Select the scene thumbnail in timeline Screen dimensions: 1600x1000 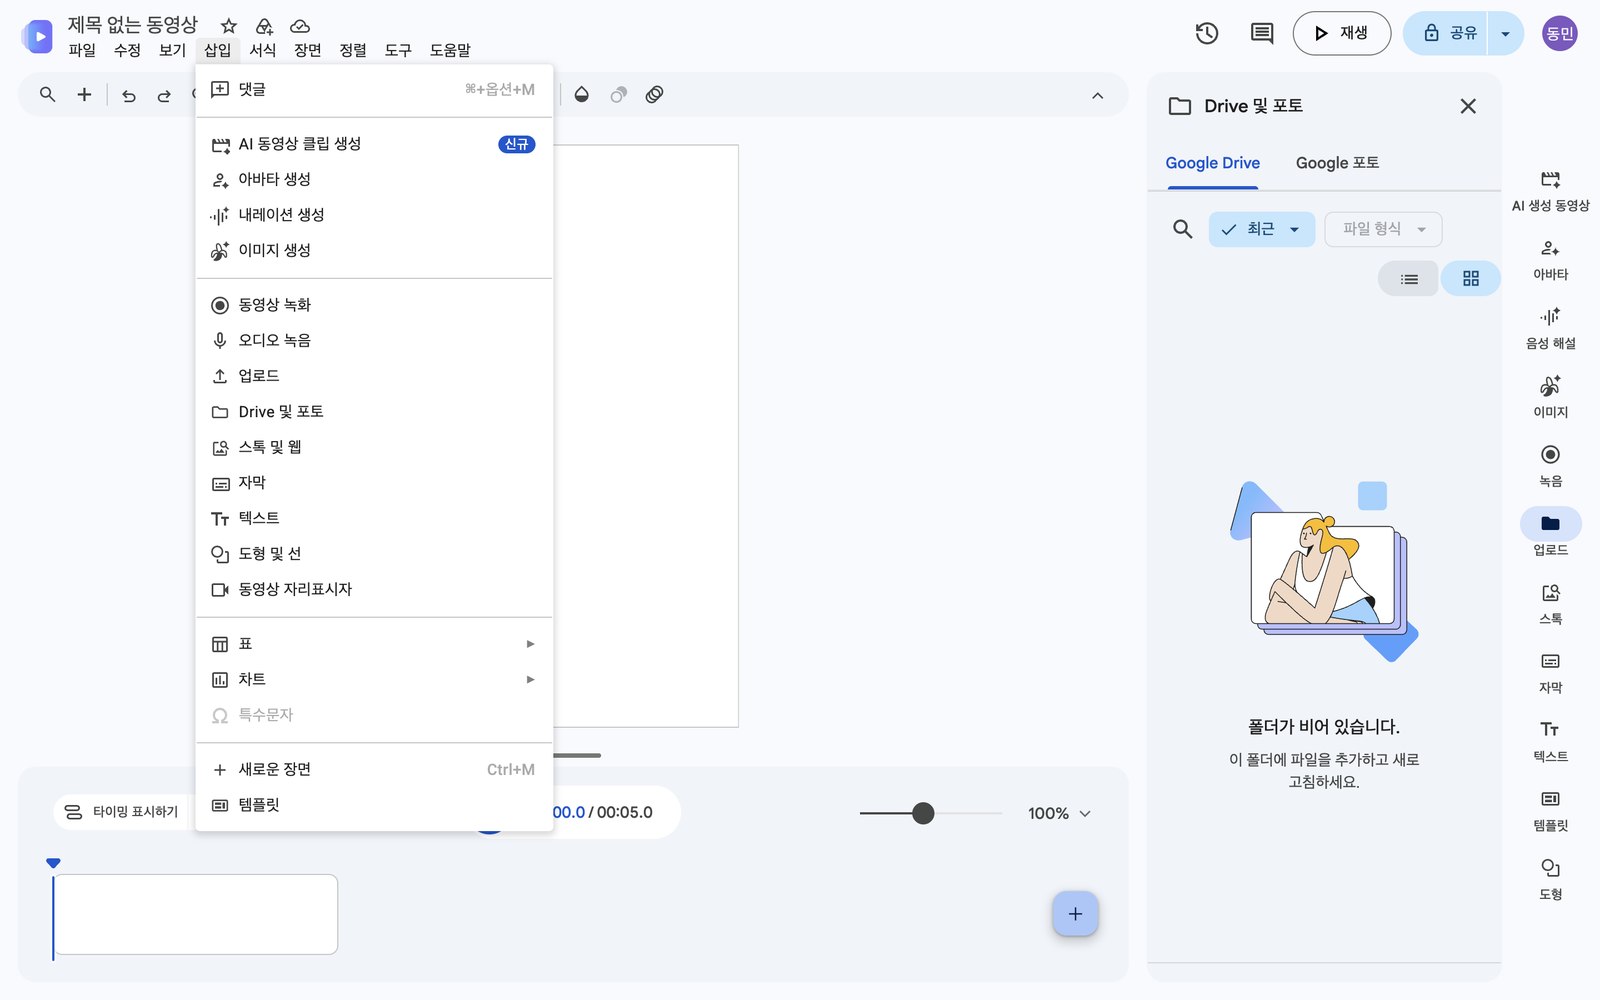pyautogui.click(x=196, y=914)
